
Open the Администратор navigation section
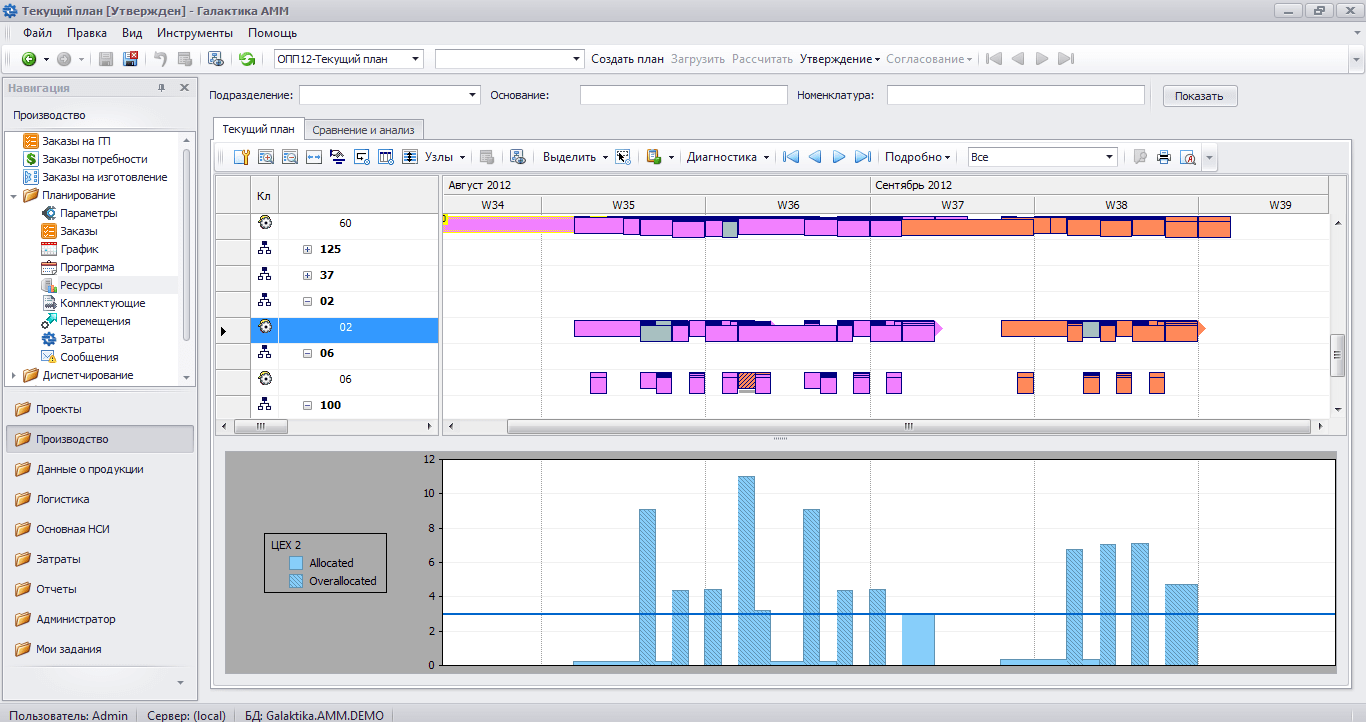[100, 619]
